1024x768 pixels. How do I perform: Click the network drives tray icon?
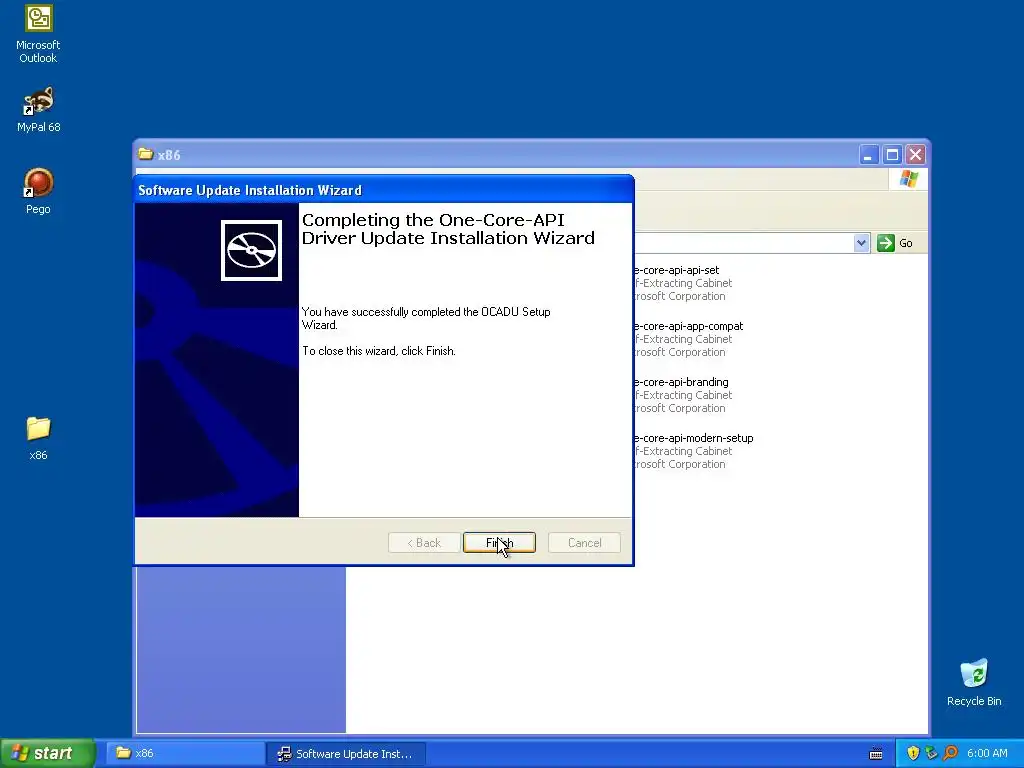(x=931, y=753)
